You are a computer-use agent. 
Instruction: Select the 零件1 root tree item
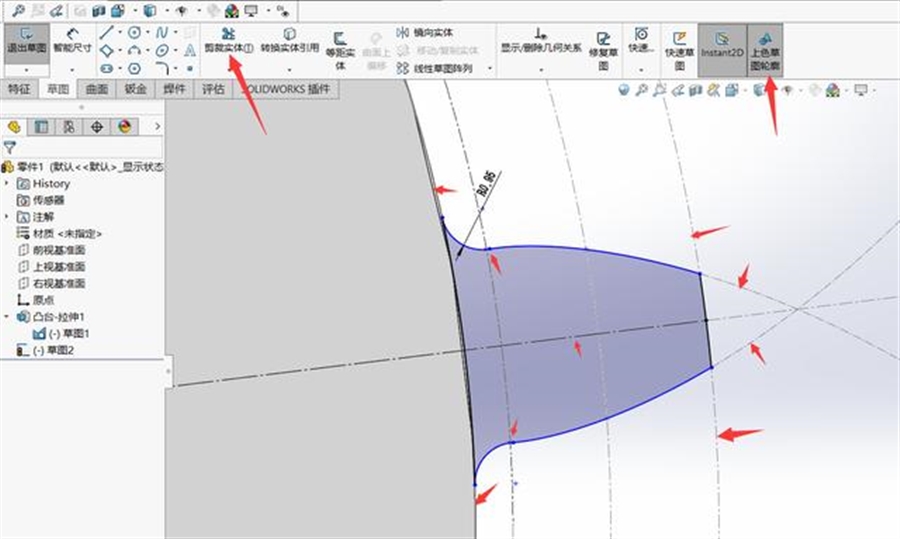[82, 166]
